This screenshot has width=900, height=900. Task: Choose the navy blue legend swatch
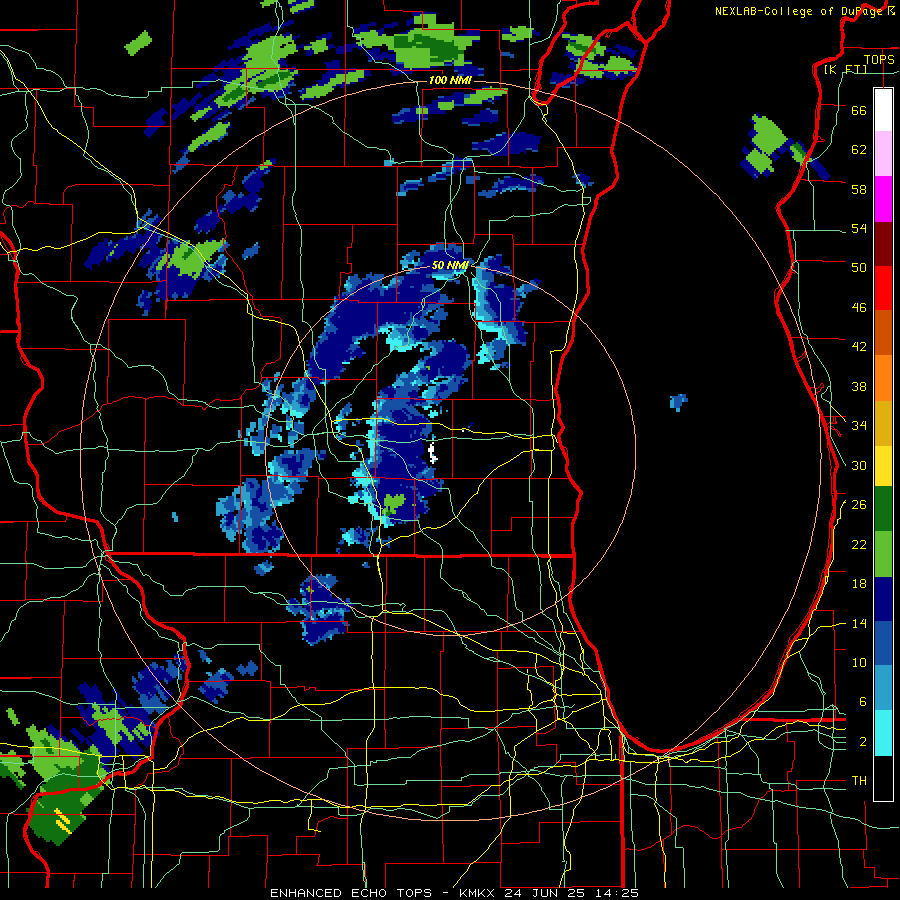pos(883,599)
